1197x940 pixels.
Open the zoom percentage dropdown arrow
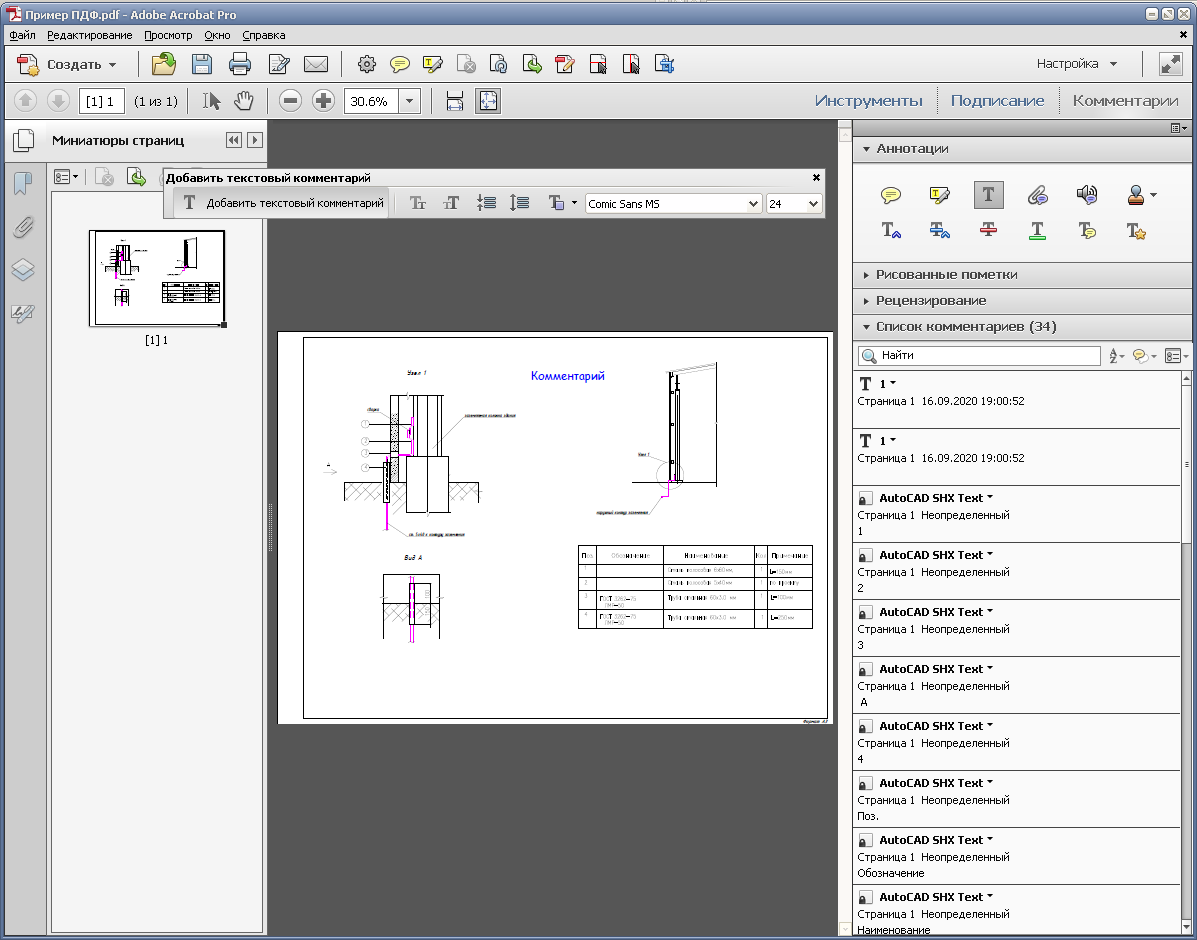click(410, 101)
